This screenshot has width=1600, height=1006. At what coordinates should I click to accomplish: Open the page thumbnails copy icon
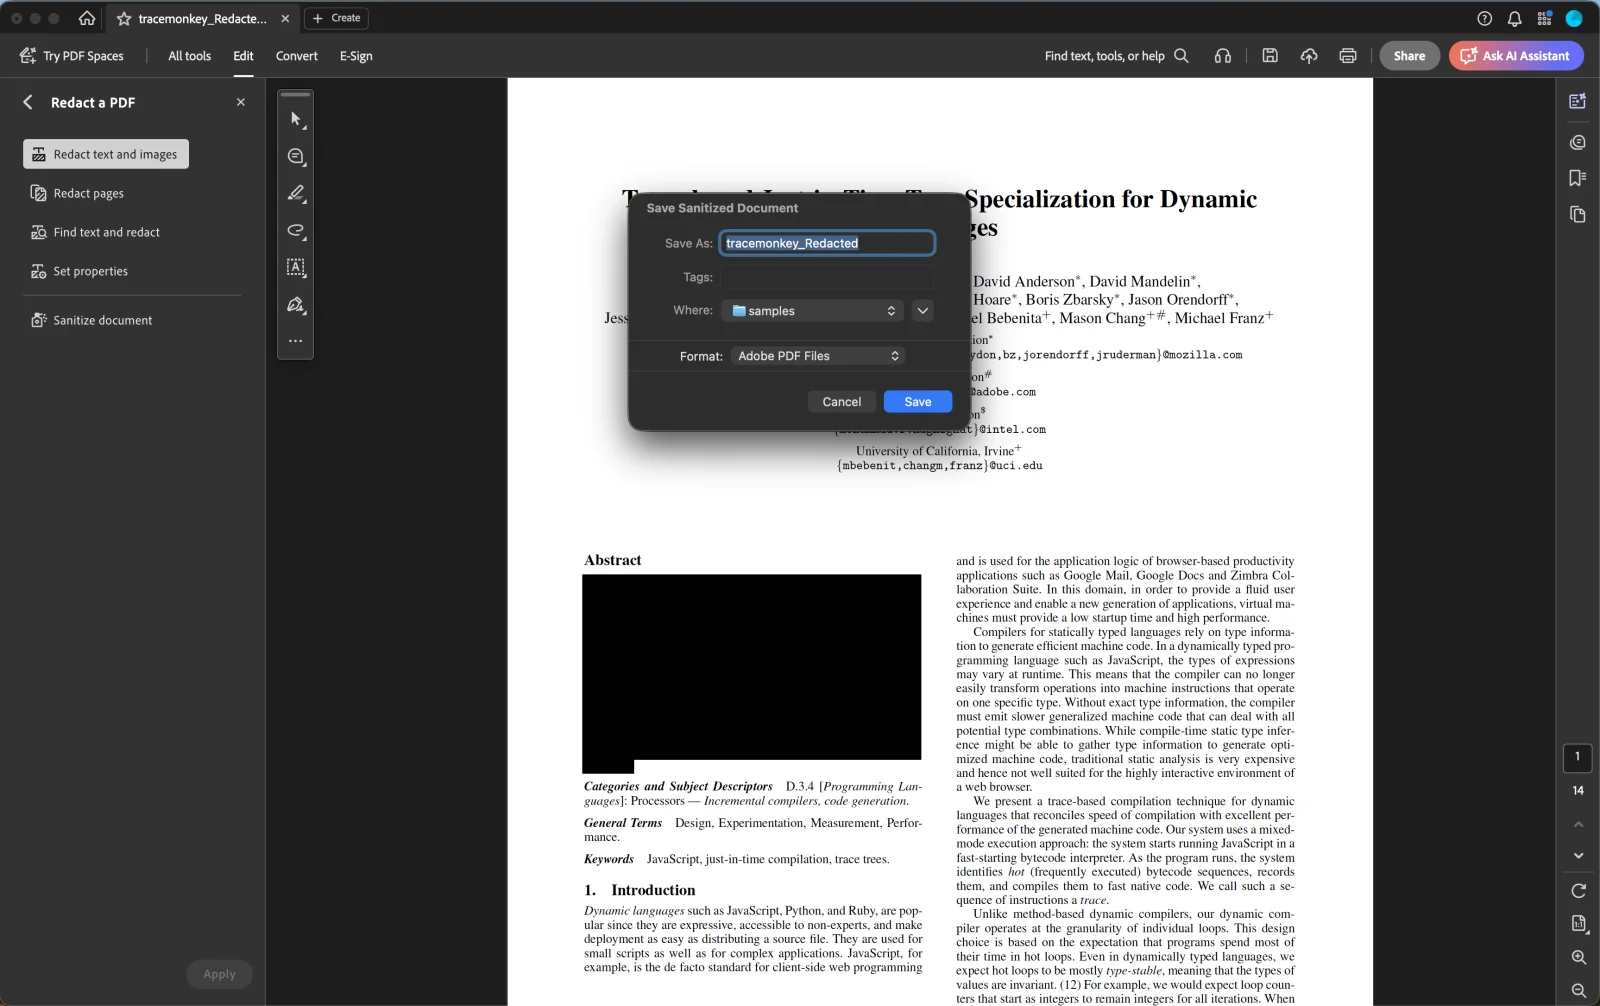pyautogui.click(x=1578, y=214)
